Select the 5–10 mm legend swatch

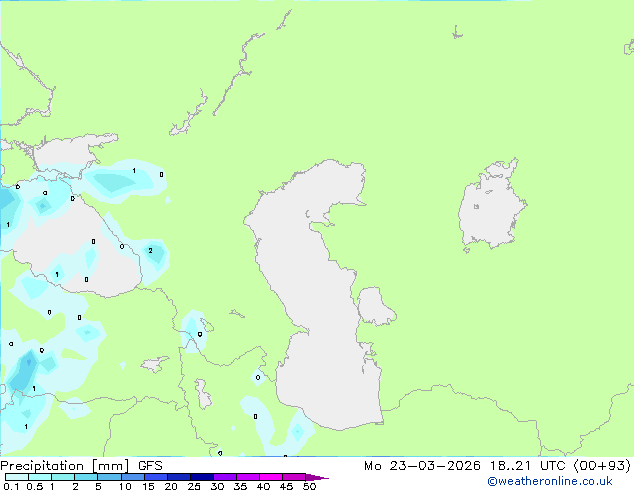[x=109, y=477]
